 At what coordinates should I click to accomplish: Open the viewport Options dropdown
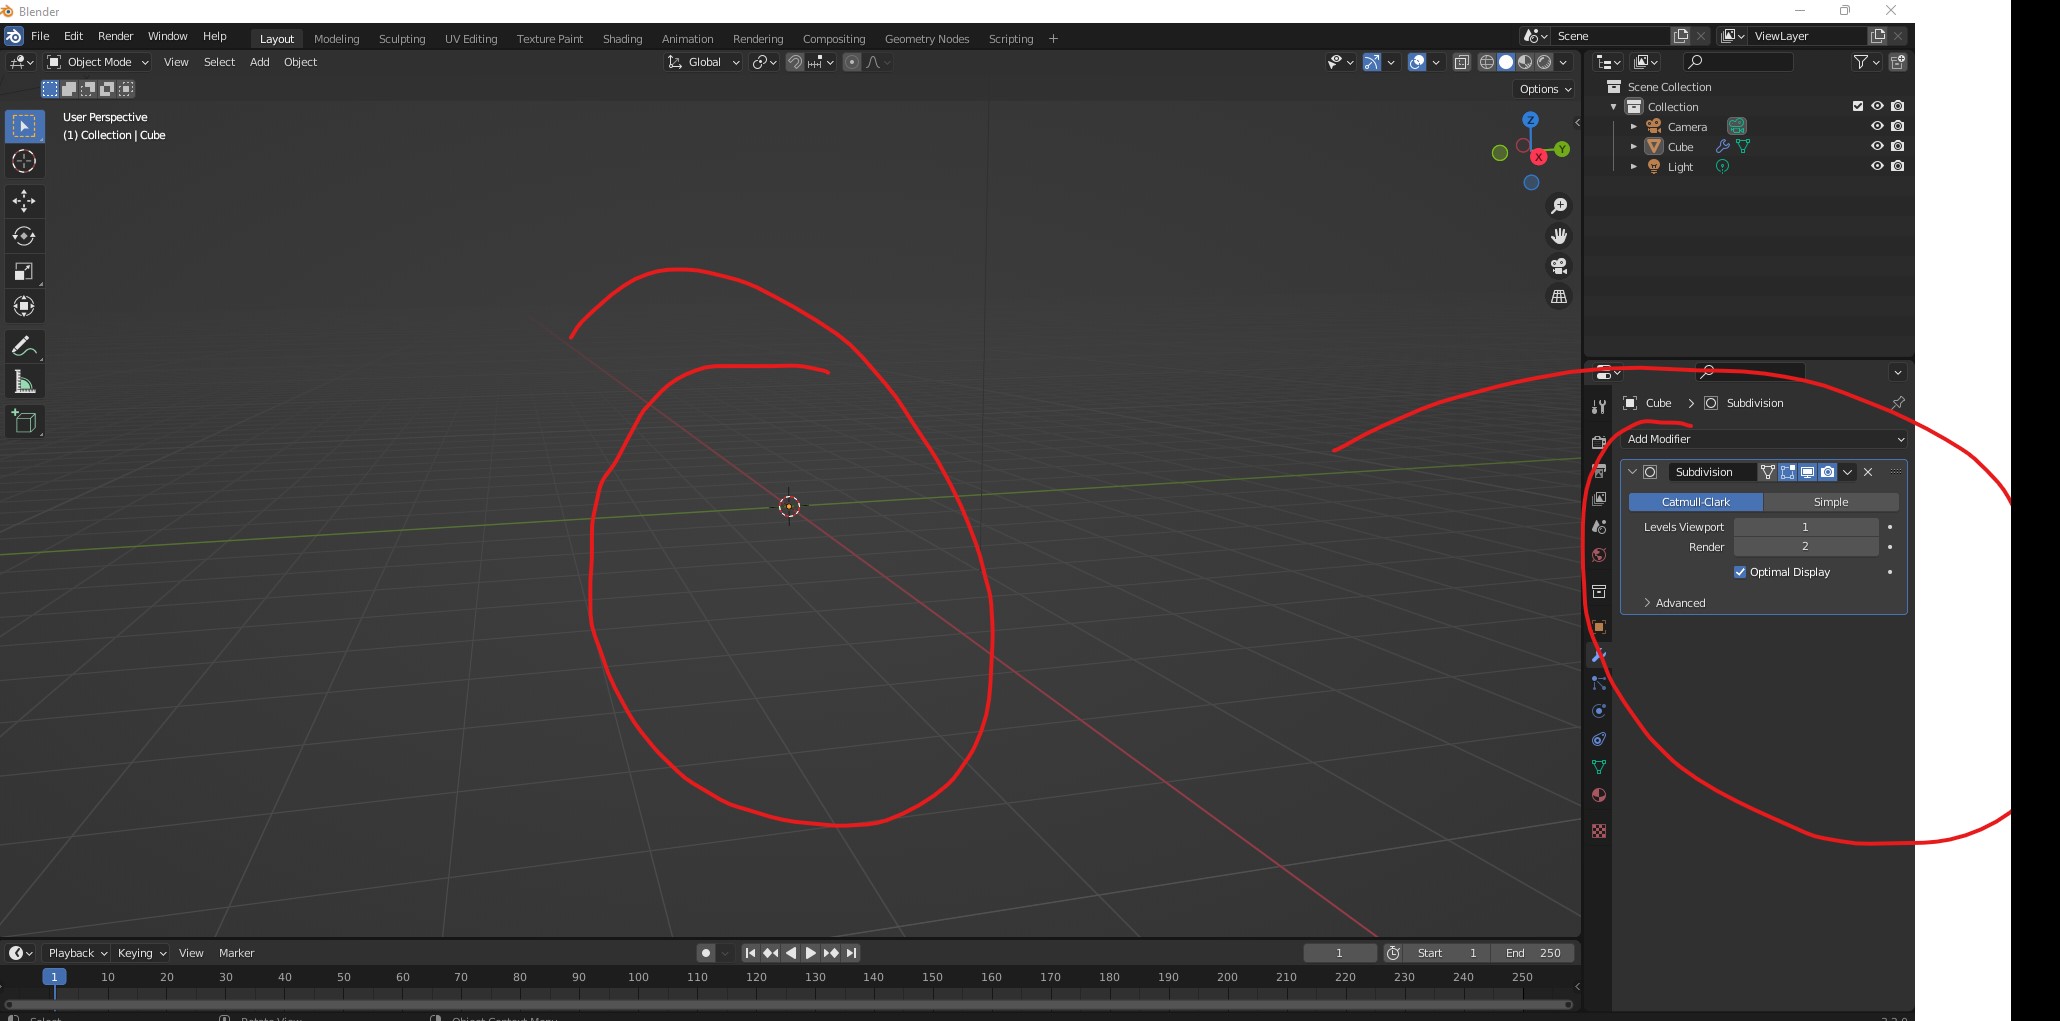(x=1545, y=89)
